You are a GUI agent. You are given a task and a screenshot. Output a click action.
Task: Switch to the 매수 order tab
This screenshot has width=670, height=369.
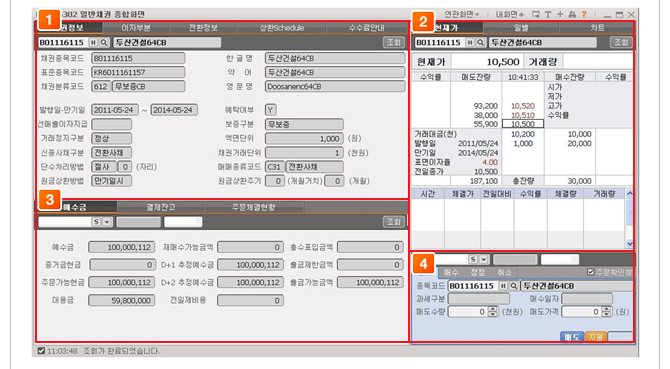[451, 272]
